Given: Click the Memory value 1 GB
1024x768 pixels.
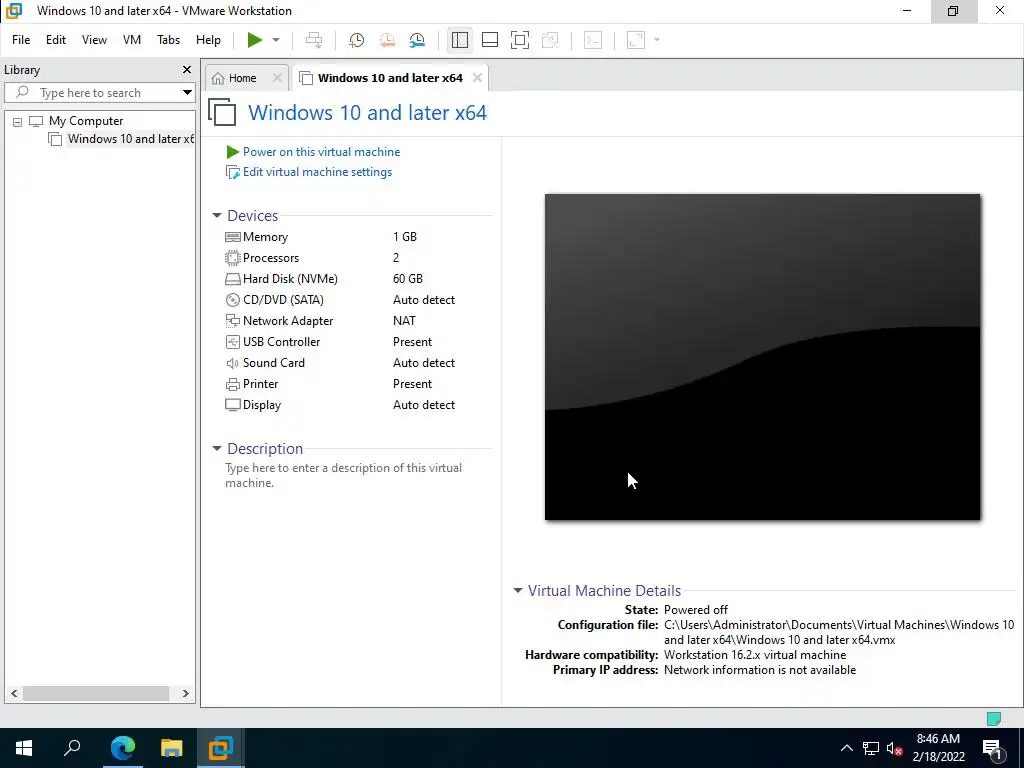Looking at the screenshot, I should (405, 237).
